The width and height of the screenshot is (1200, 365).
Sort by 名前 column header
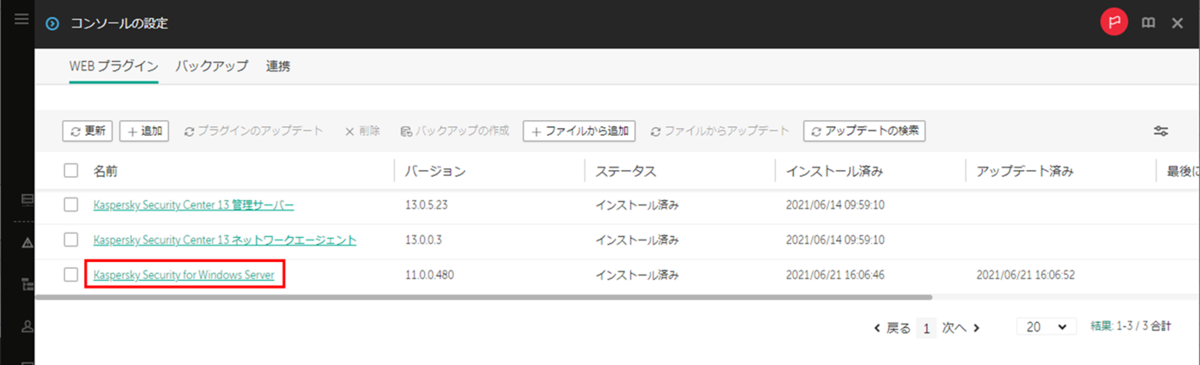point(105,171)
